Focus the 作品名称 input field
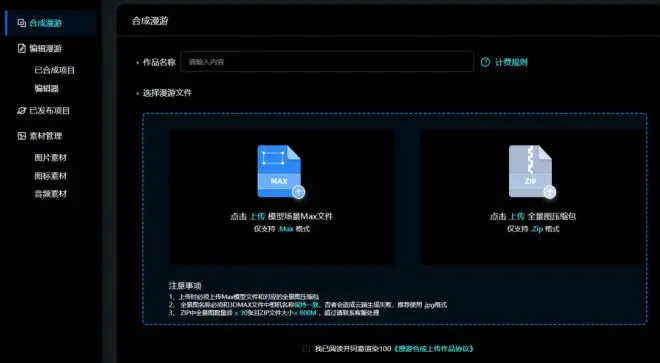 327,62
